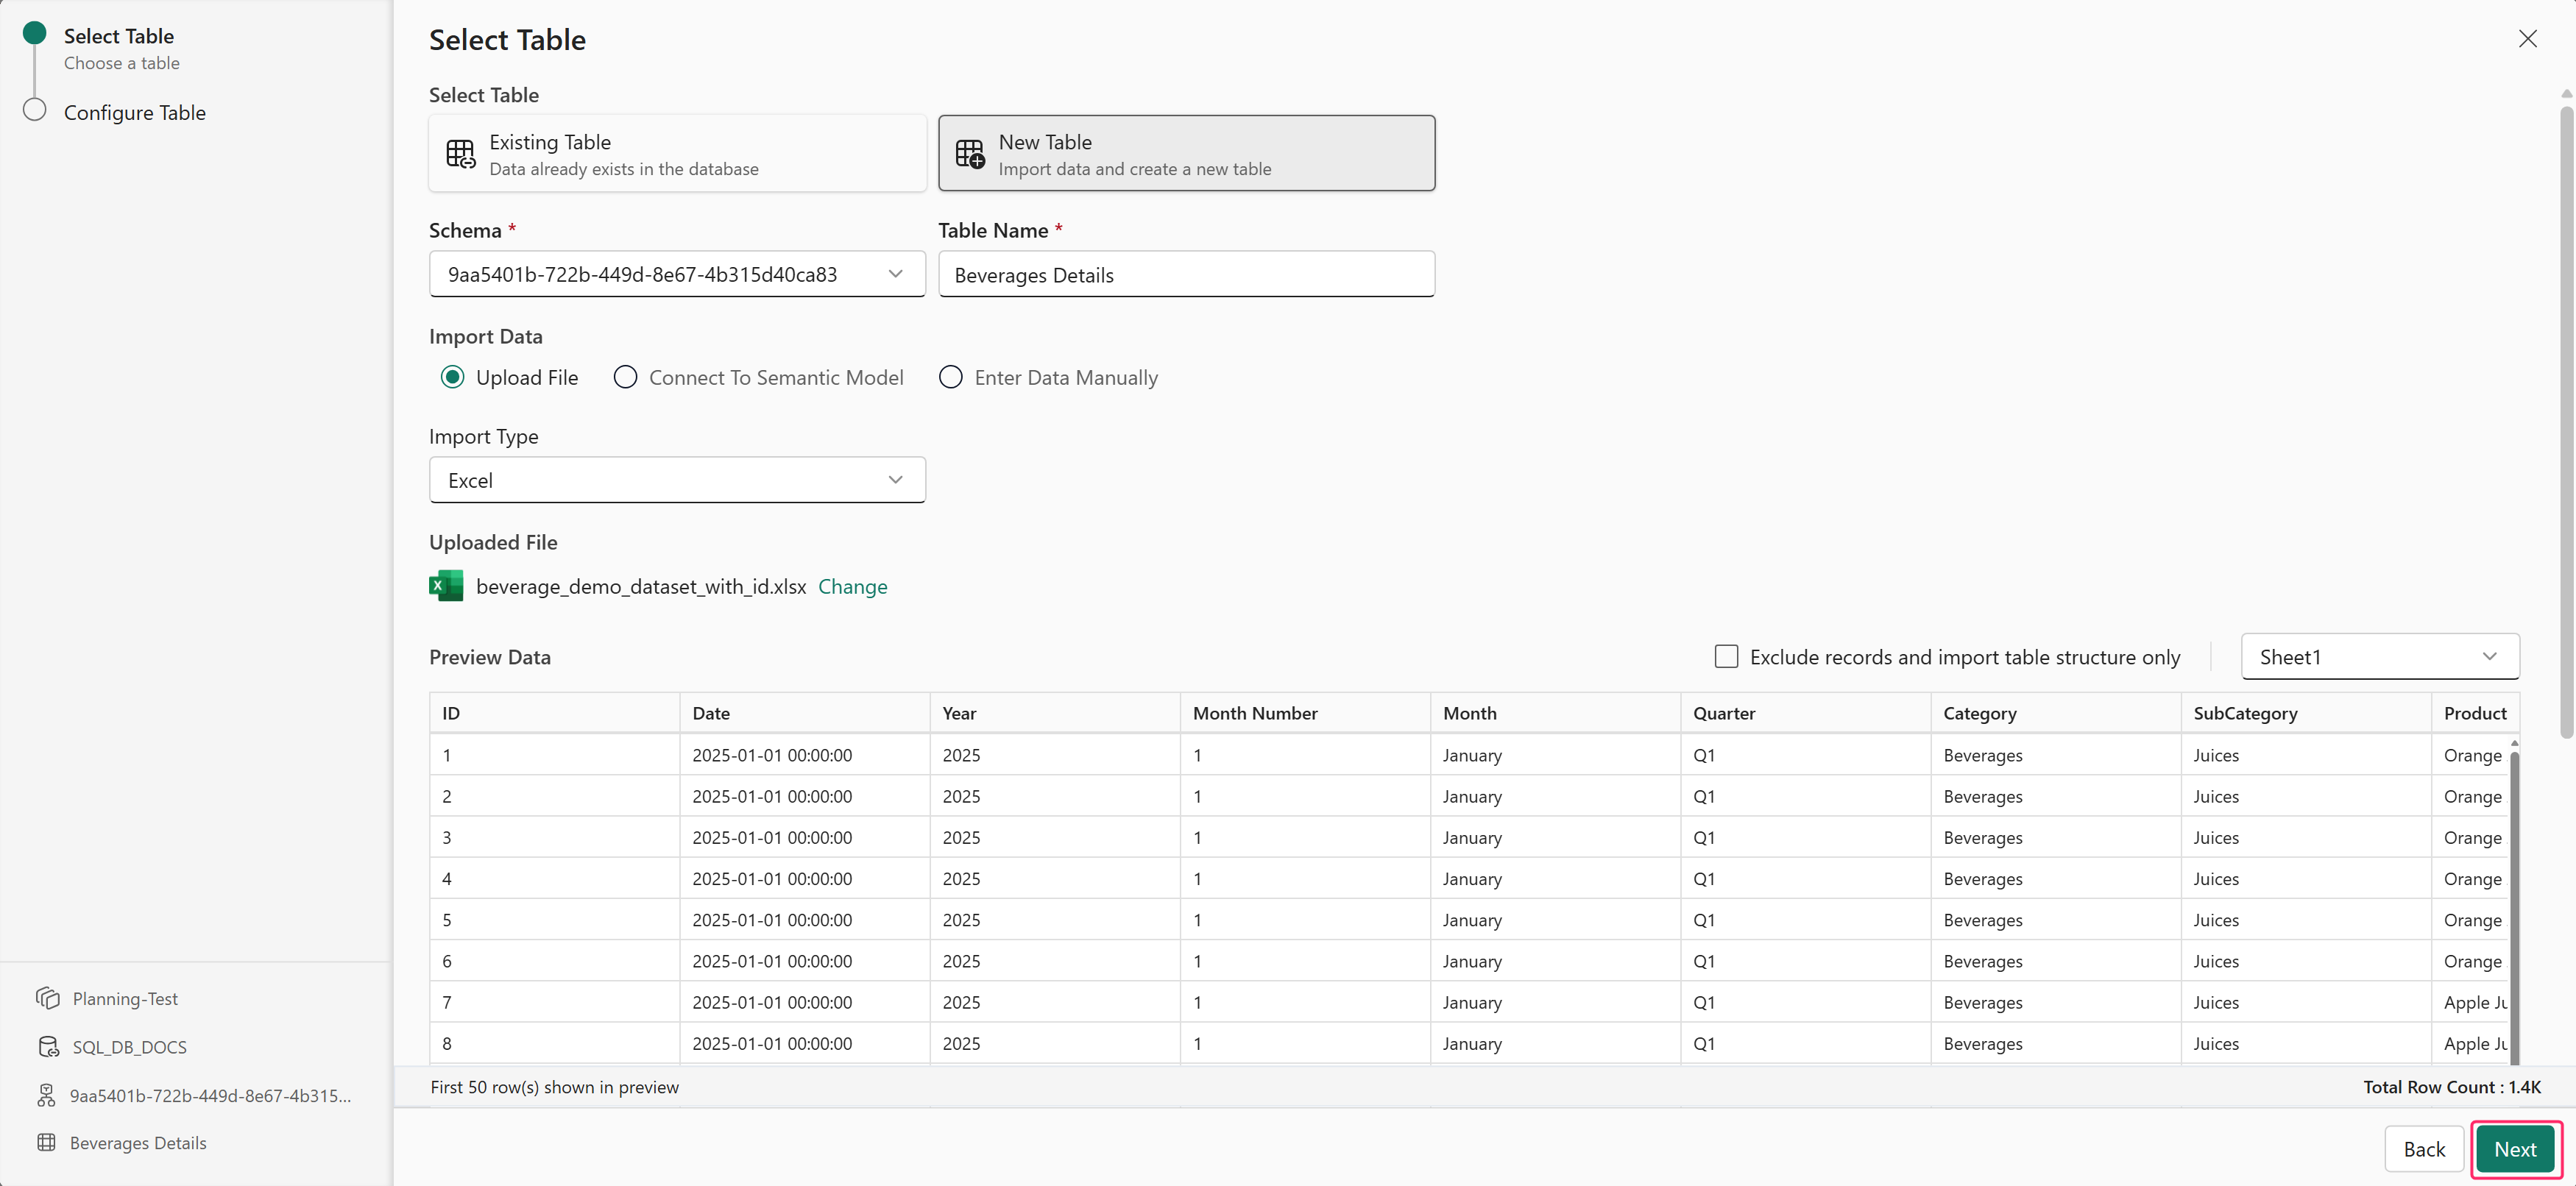The height and width of the screenshot is (1186, 2576).
Task: Expand the Import Type Excel dropdown
Action: pyautogui.click(x=677, y=480)
